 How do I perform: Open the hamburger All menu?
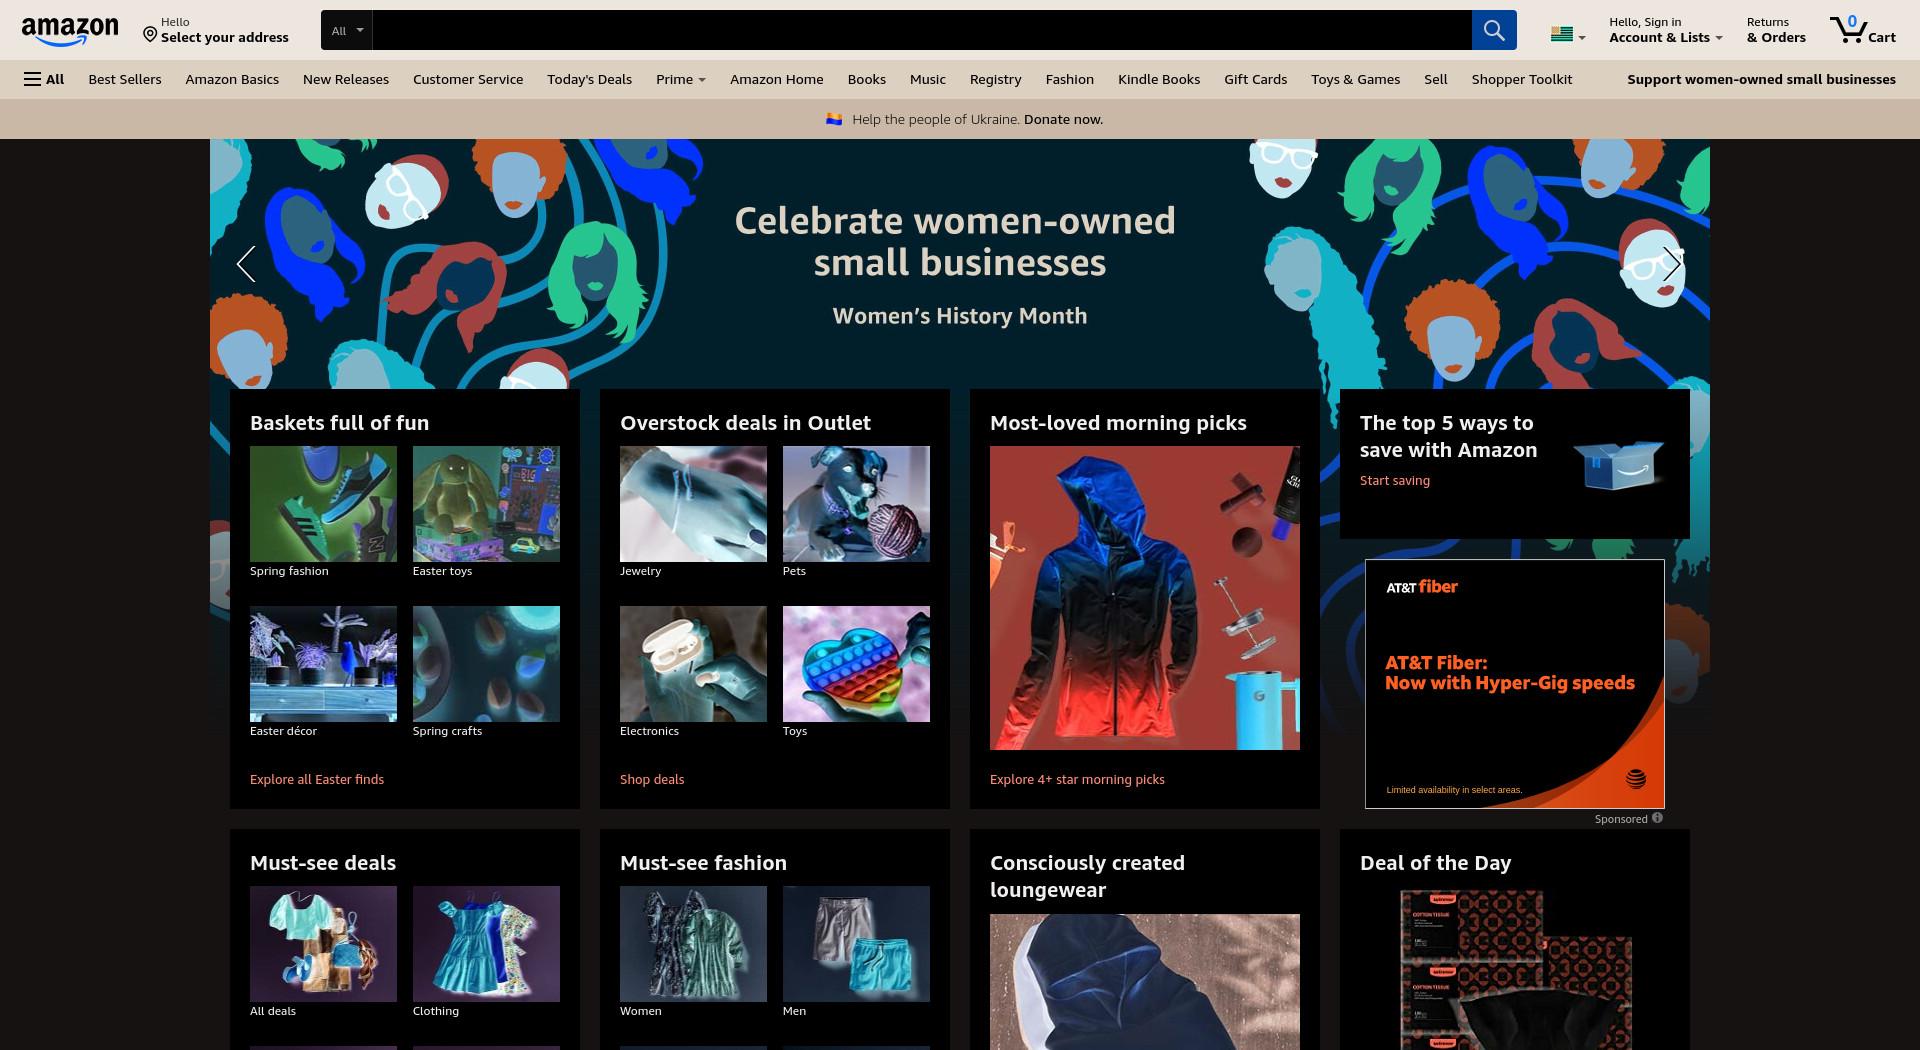click(44, 79)
